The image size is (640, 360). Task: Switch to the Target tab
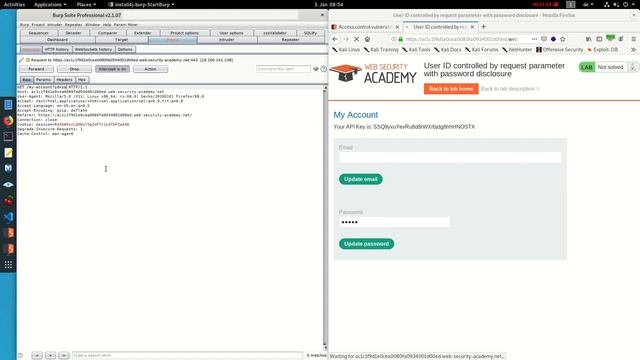tap(122, 40)
